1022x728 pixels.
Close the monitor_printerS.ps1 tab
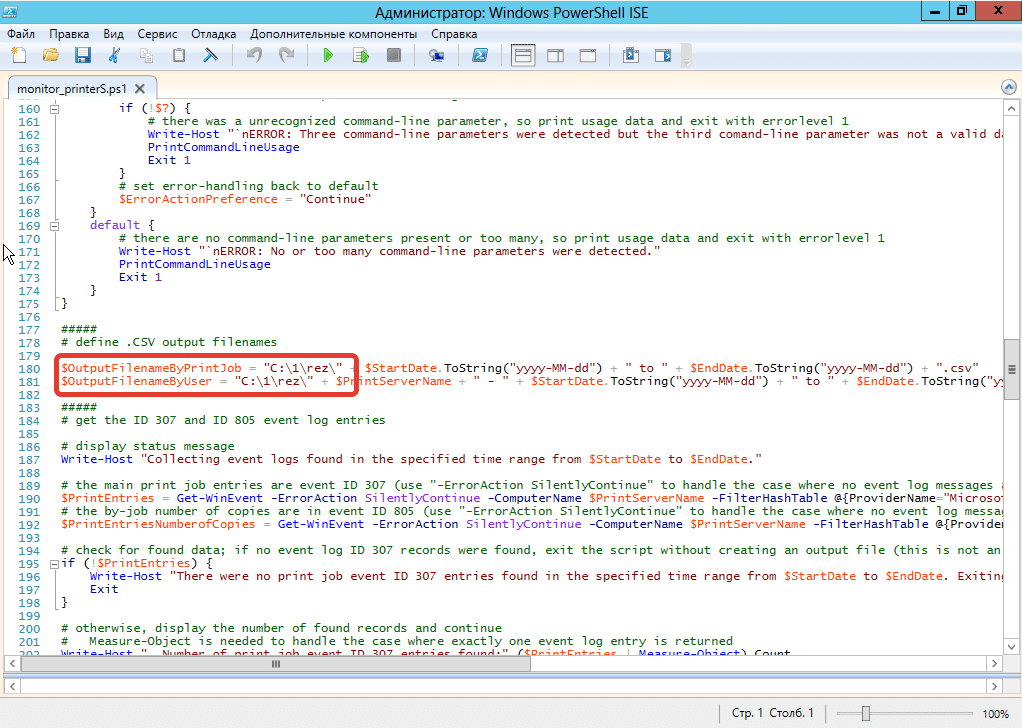tap(141, 88)
